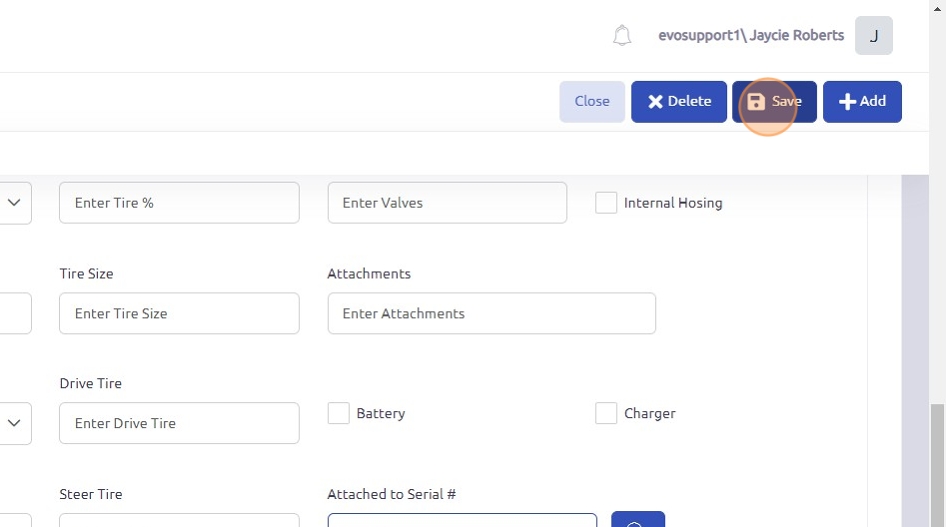Expand the dropdown left of Enter Tire %
Image resolution: width=946 pixels, height=527 pixels.
pos(15,203)
